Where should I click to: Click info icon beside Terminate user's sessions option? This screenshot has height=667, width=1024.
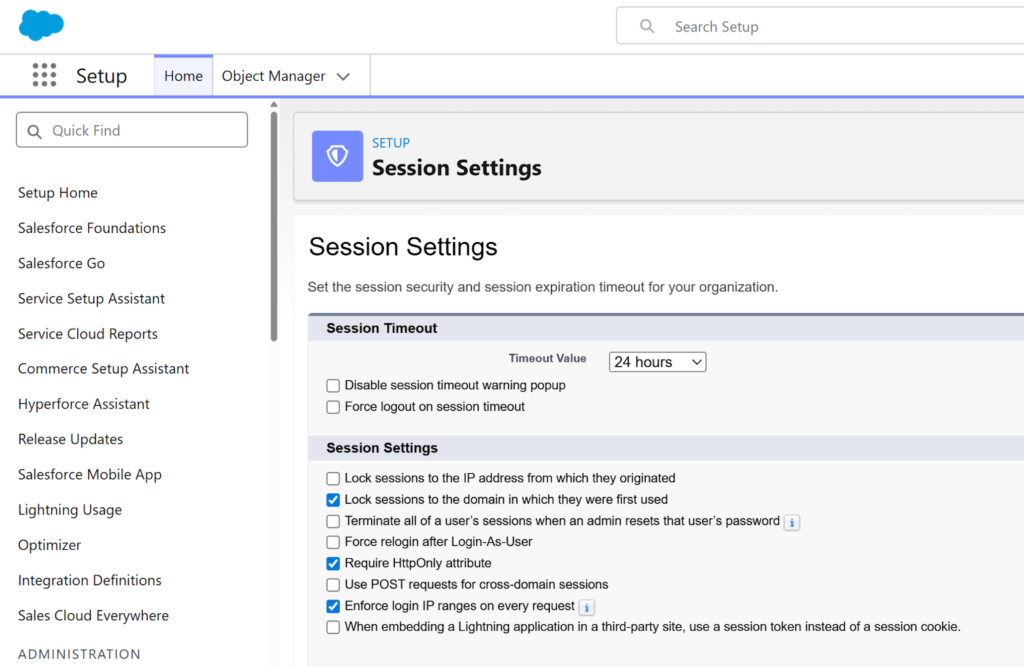791,522
